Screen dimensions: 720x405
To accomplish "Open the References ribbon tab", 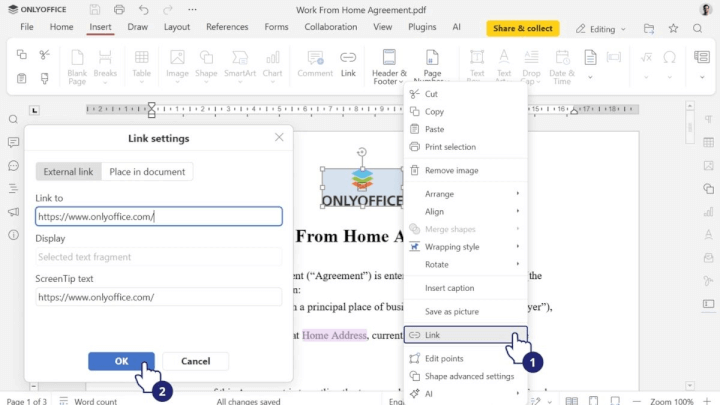I will coord(227,27).
